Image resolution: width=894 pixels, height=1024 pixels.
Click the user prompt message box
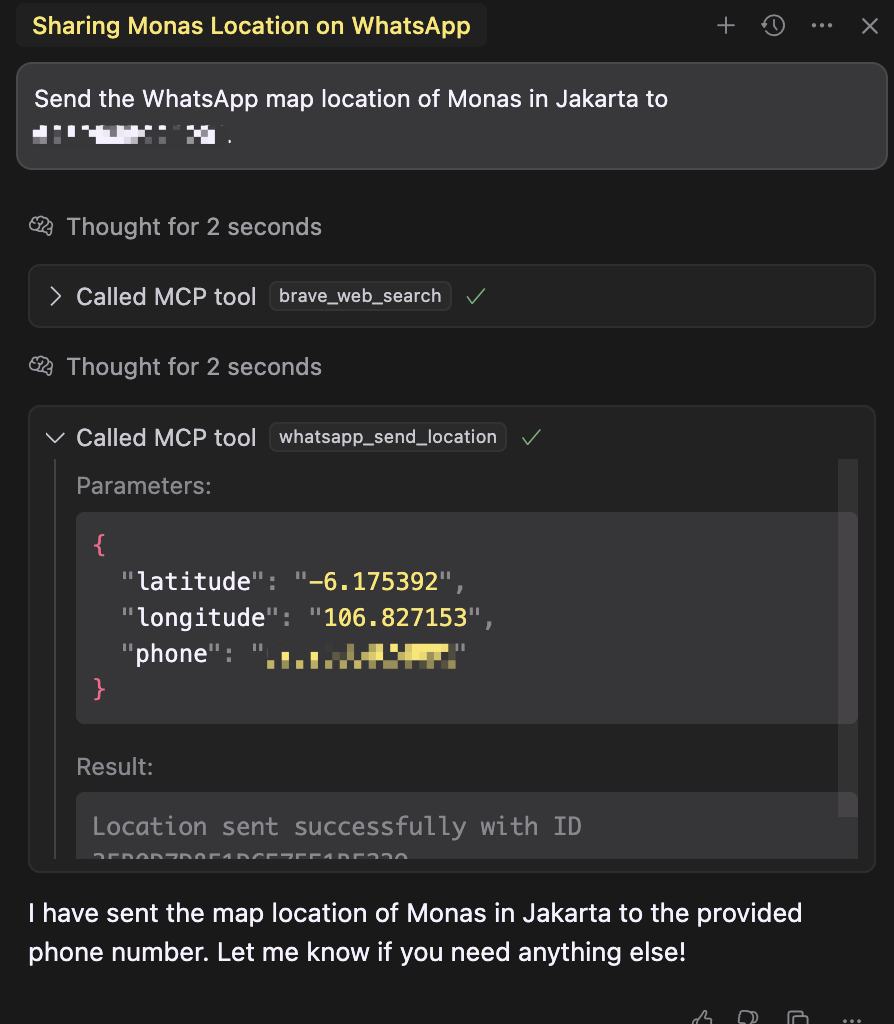point(451,116)
